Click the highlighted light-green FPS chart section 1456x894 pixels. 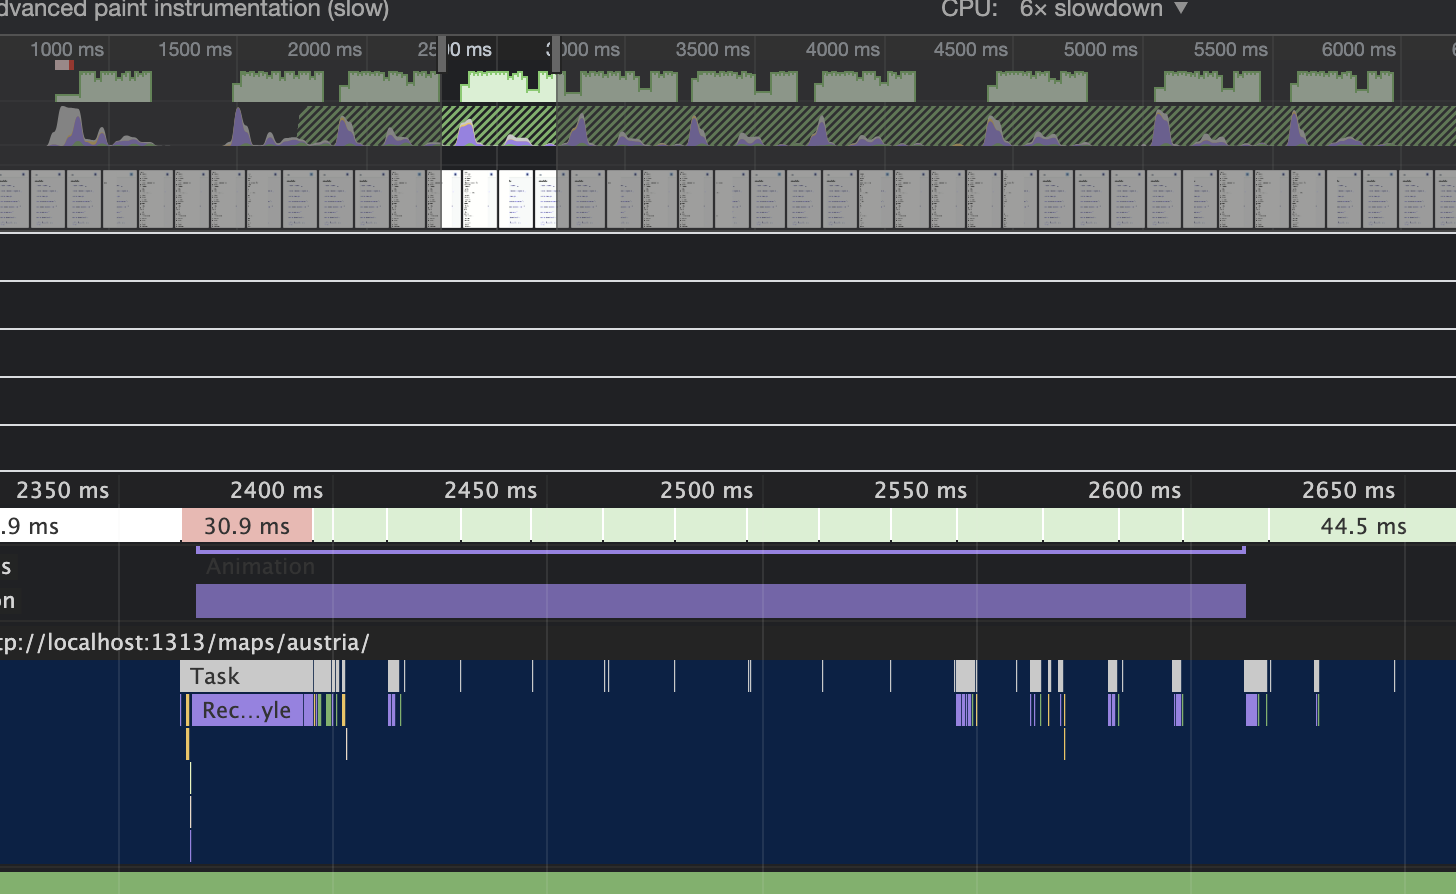click(507, 87)
